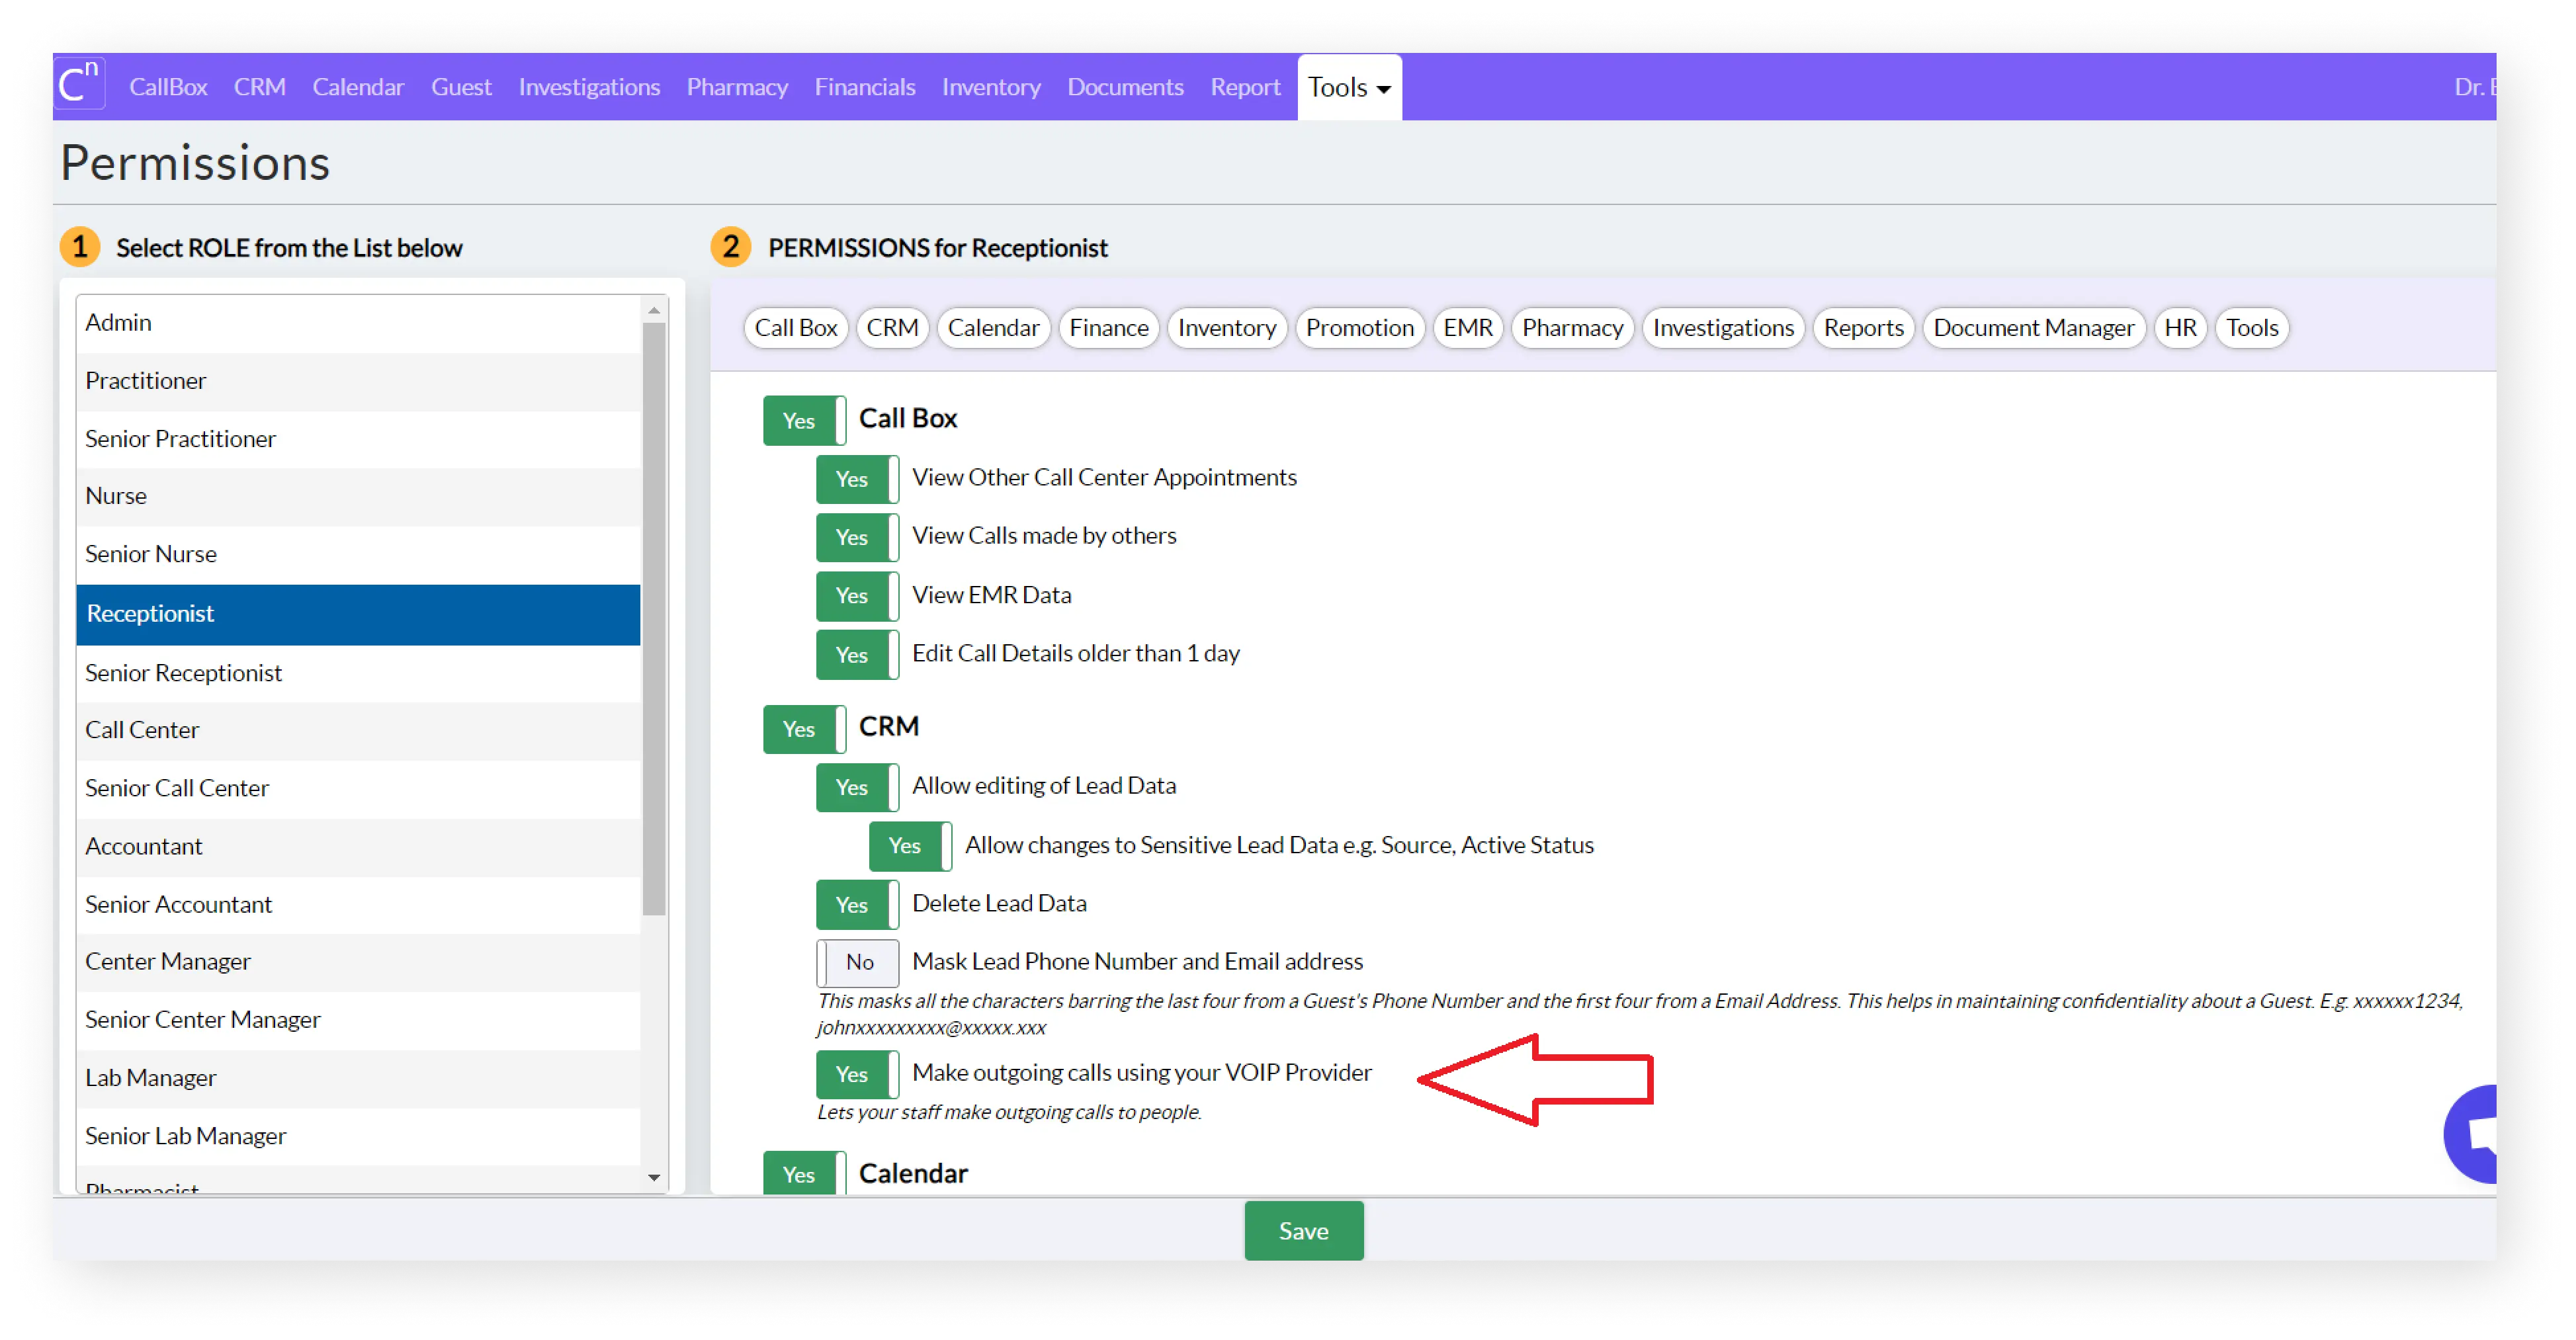The width and height of the screenshot is (2576, 1340).
Task: Jump to Reports permissions pill
Action: (x=1863, y=328)
